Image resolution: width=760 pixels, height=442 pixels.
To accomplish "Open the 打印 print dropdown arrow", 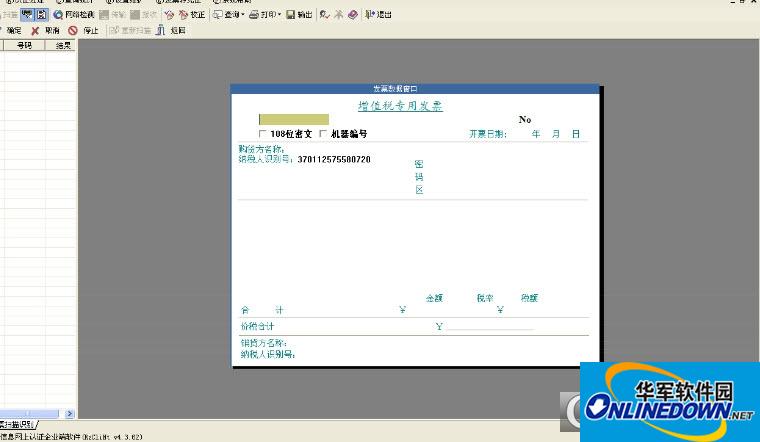I will (279, 15).
